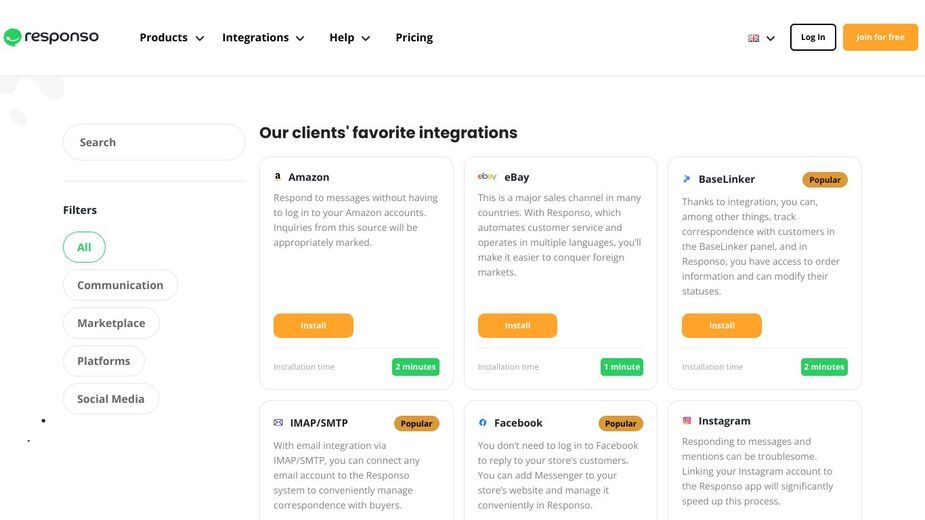Focus the Search input field
Image resolution: width=925 pixels, height=520 pixels.
tap(154, 142)
